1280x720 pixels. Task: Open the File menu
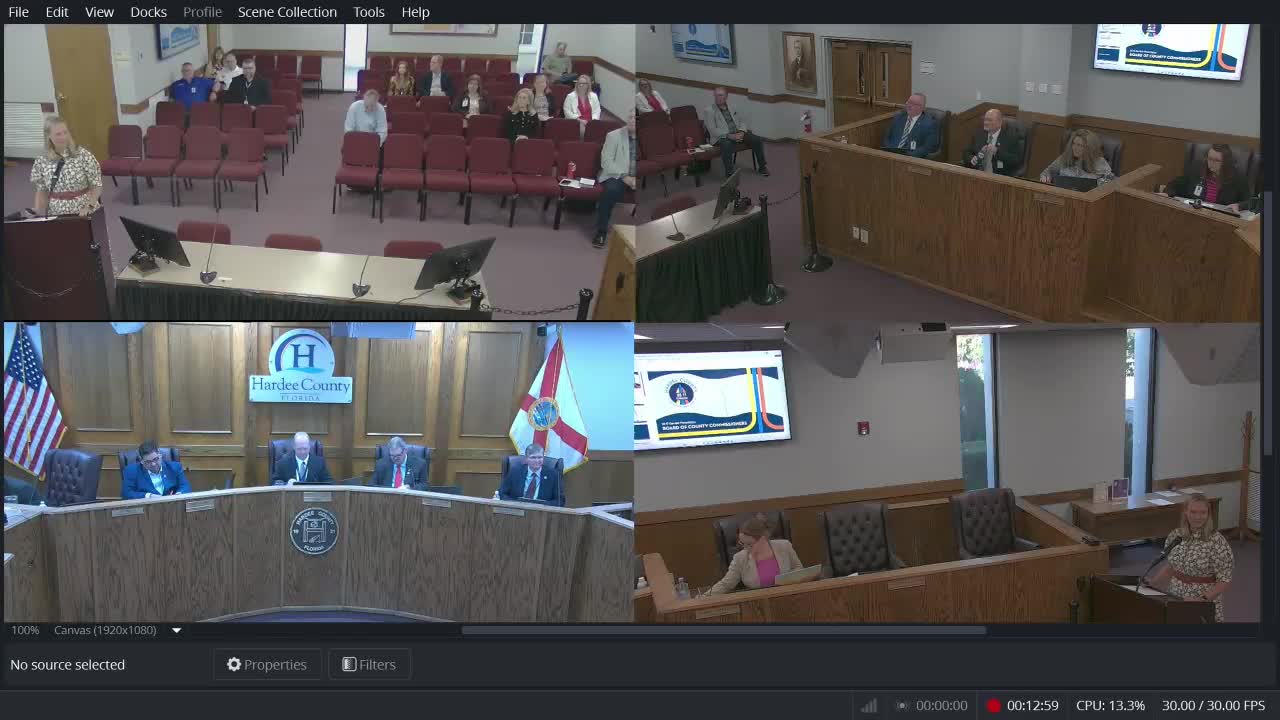tap(18, 12)
